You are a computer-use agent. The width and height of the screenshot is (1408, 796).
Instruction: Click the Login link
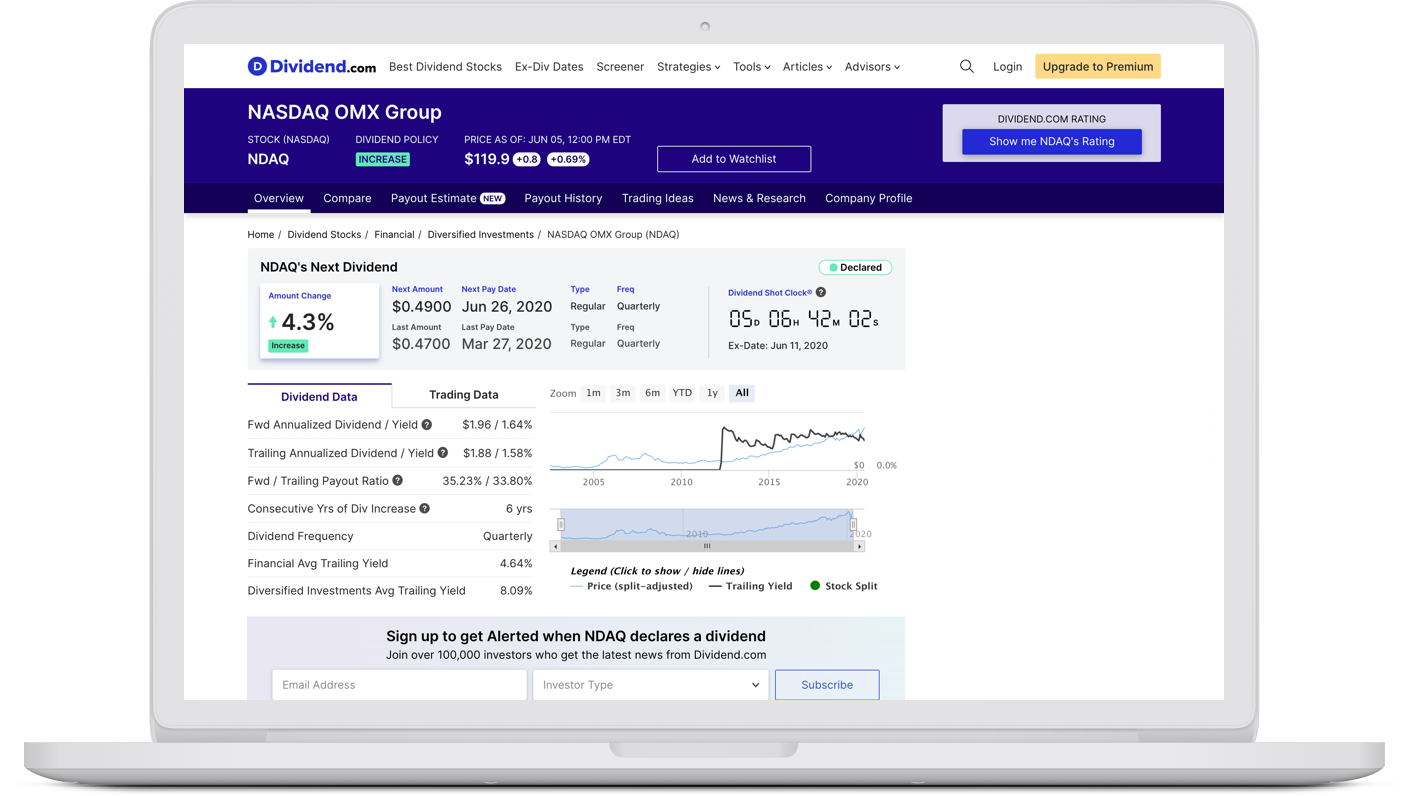click(1007, 67)
